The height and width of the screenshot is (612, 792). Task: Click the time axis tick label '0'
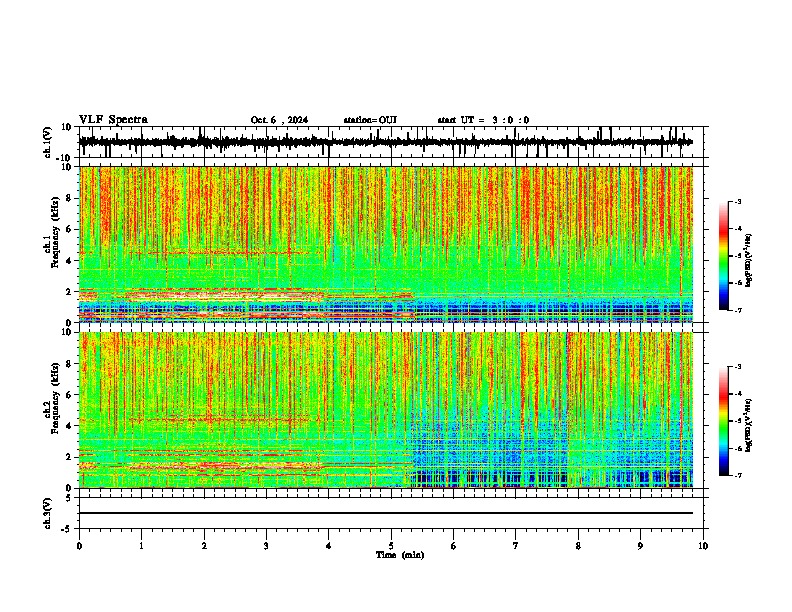[79, 546]
